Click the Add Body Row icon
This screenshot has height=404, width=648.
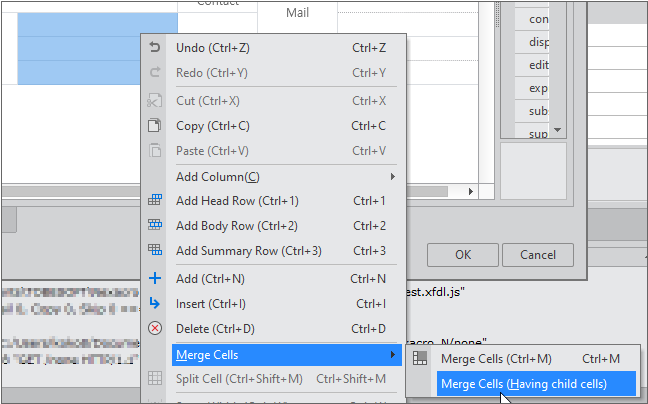[x=154, y=225]
